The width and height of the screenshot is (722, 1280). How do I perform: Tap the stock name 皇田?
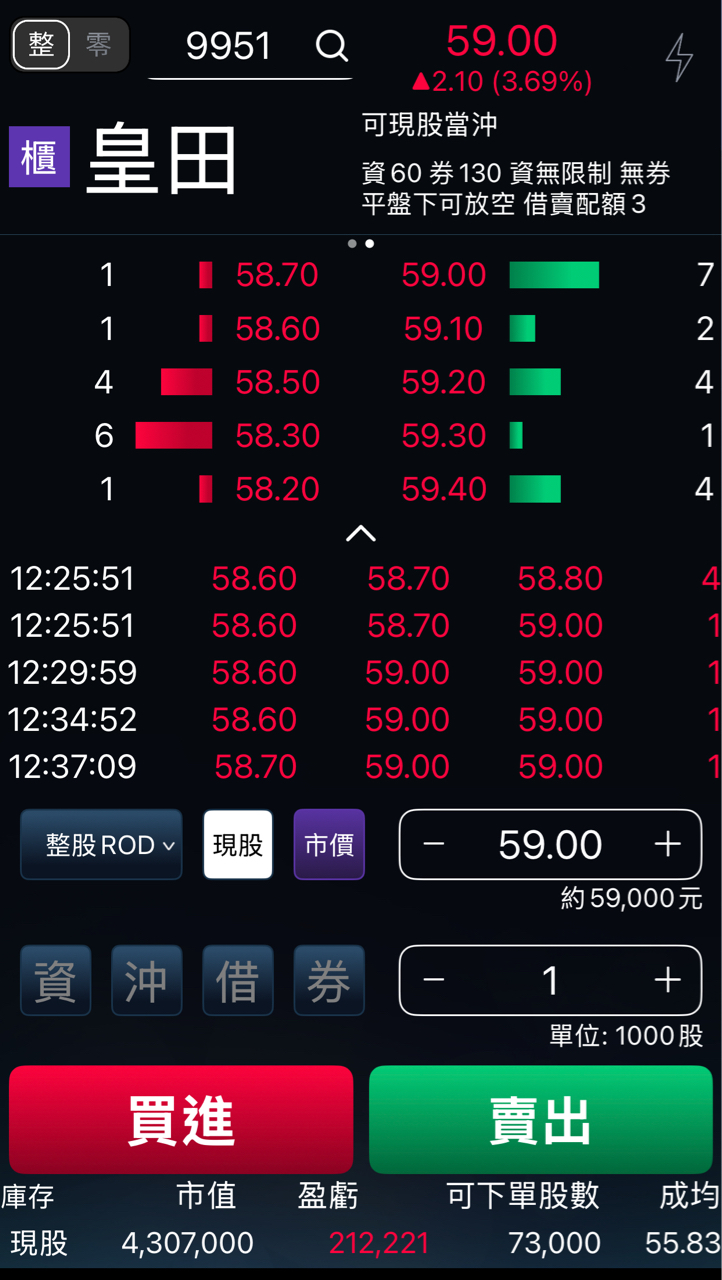162,159
